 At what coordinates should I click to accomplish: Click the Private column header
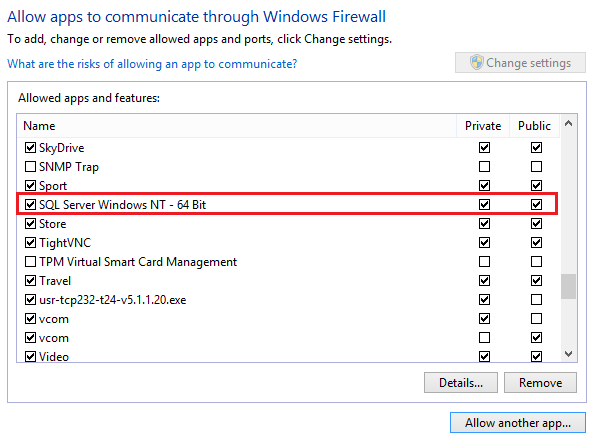(x=484, y=126)
